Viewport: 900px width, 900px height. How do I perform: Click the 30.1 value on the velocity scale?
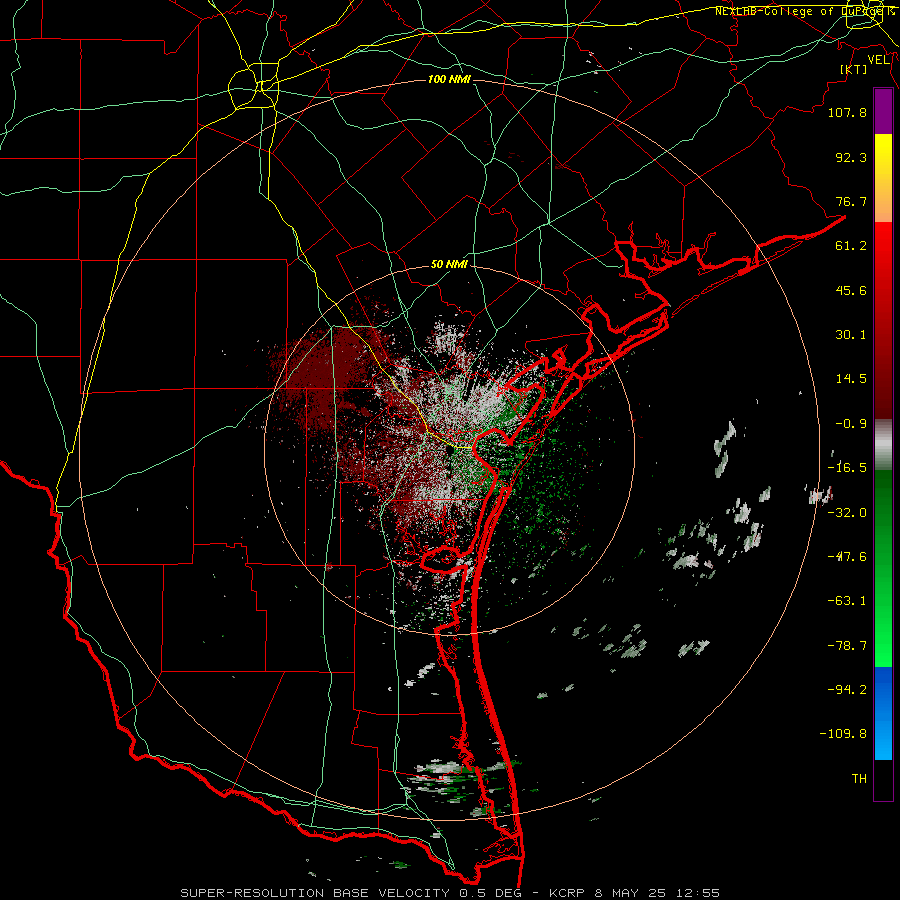[851, 335]
